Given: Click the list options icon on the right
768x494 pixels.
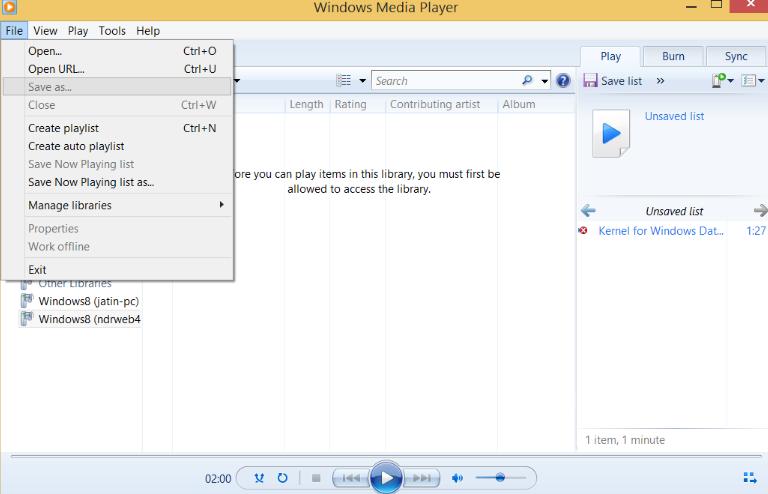Looking at the screenshot, I should click(x=748, y=80).
